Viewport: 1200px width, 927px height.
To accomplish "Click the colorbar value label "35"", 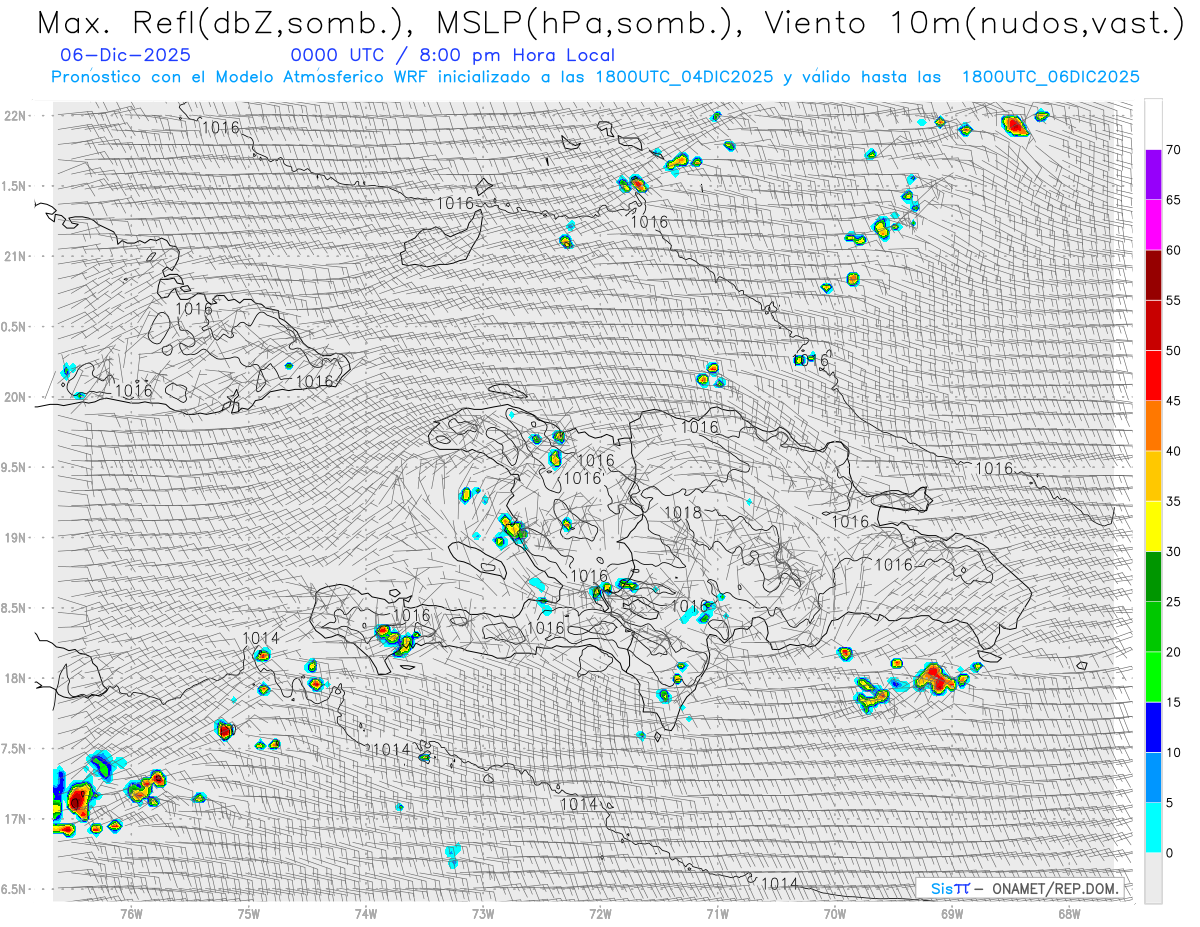I will (1173, 501).
